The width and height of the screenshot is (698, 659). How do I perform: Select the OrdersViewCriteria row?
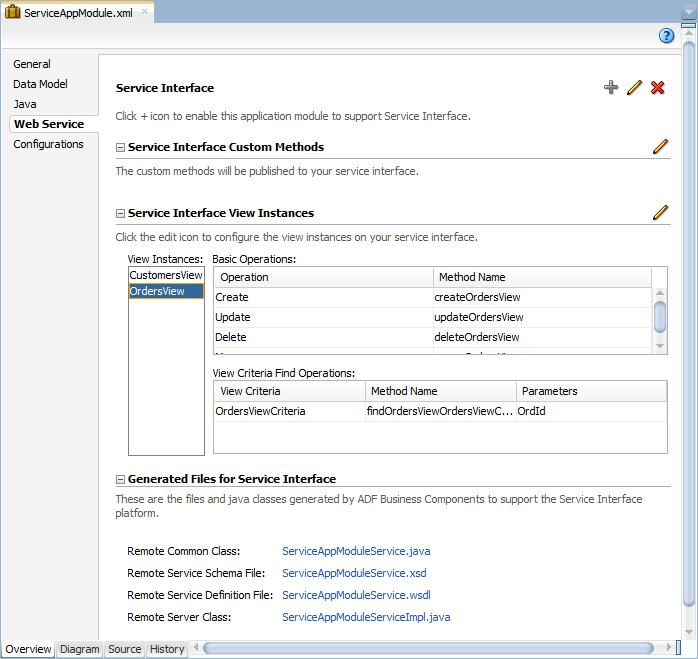click(440, 411)
